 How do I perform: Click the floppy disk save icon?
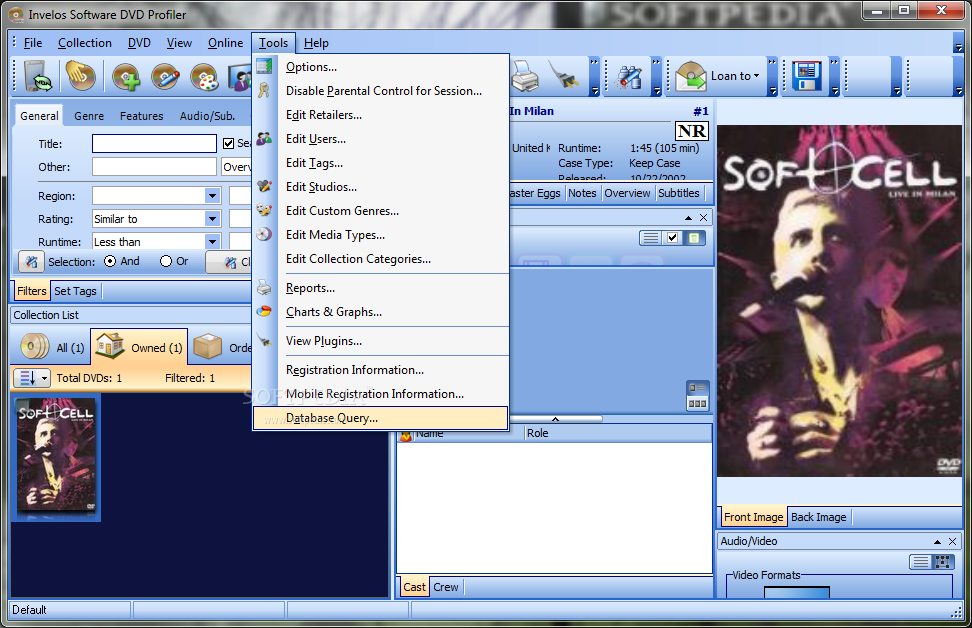(806, 76)
